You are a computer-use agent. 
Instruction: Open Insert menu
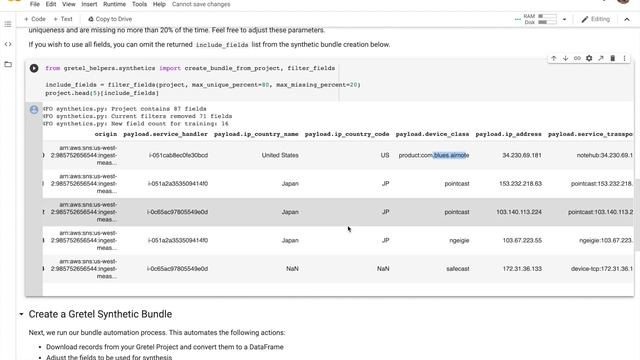pyautogui.click(x=89, y=4)
